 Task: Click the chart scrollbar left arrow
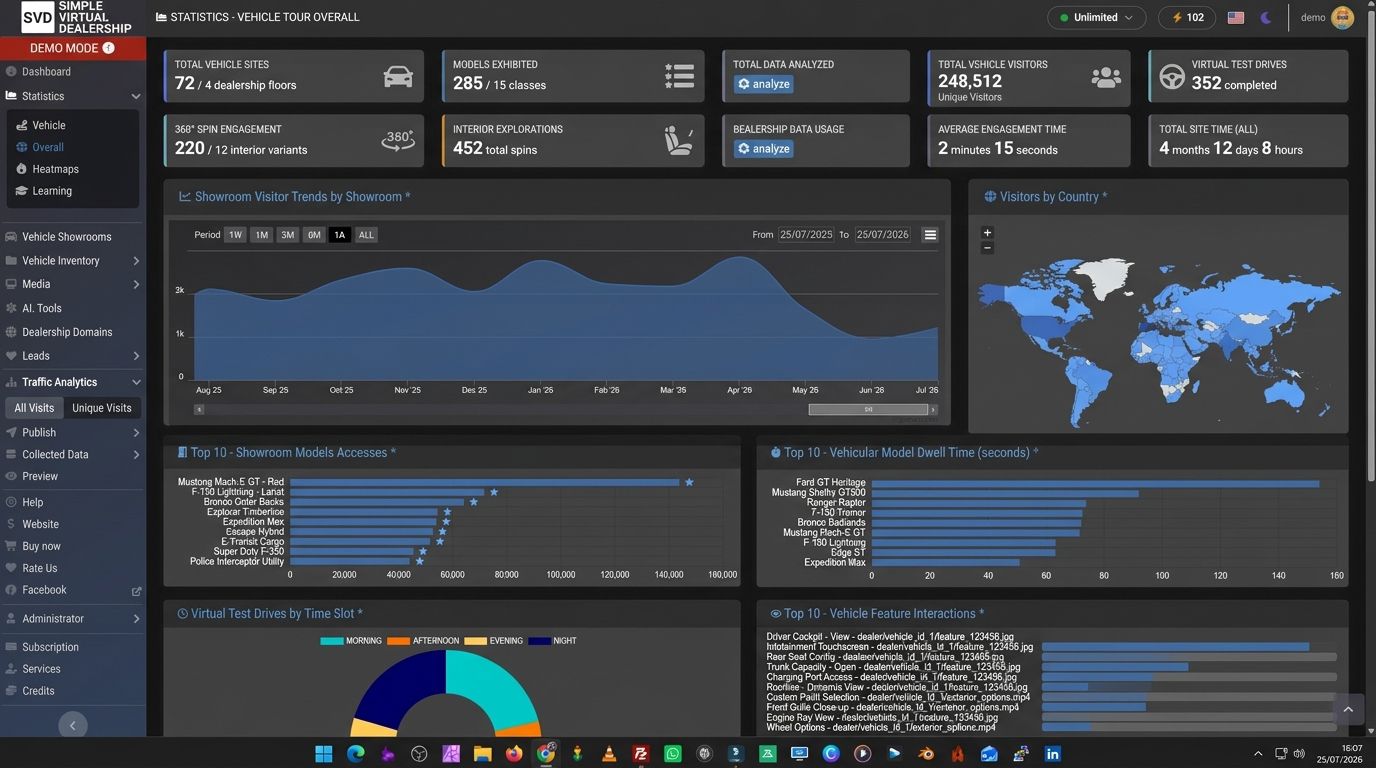(x=199, y=409)
